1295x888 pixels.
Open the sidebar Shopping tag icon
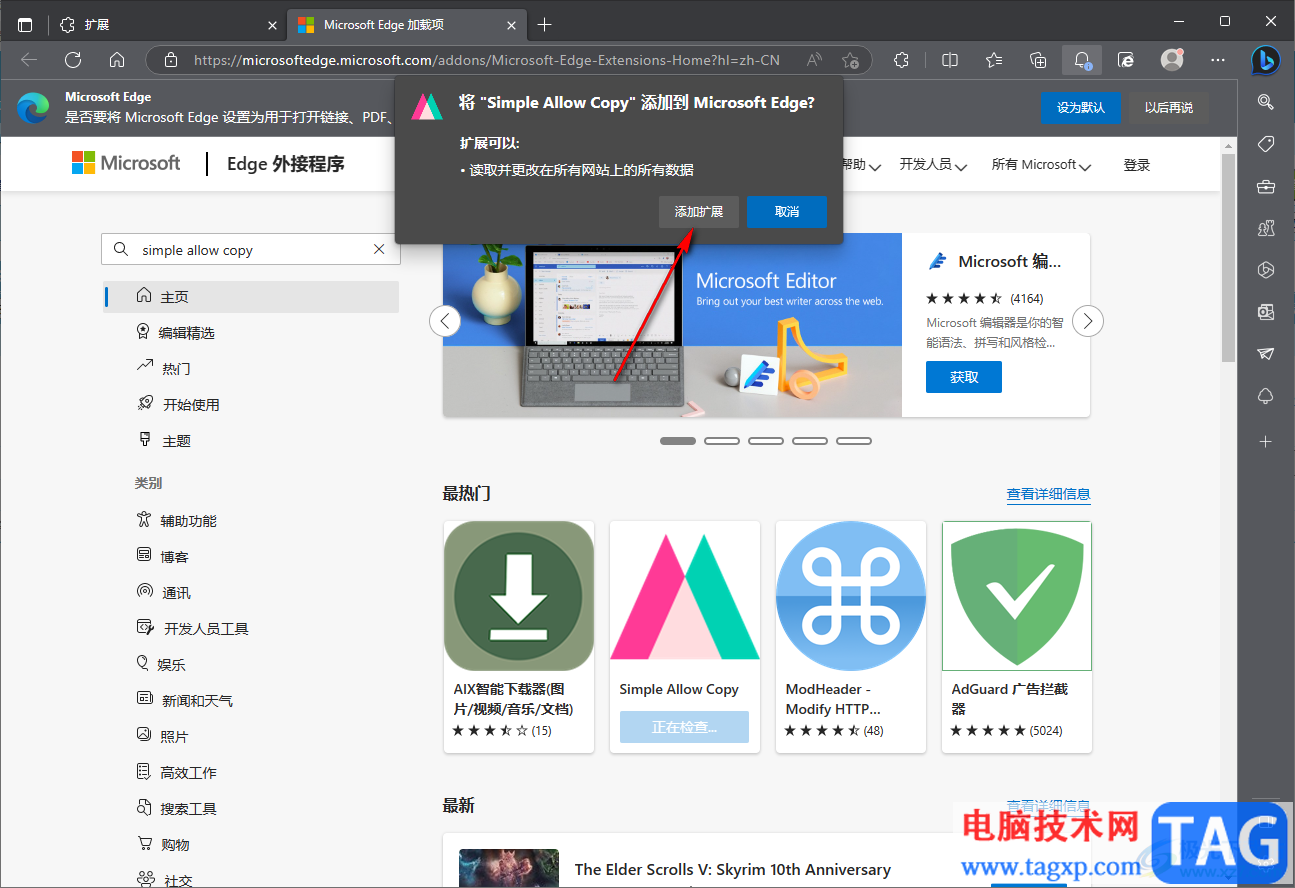coord(1265,144)
